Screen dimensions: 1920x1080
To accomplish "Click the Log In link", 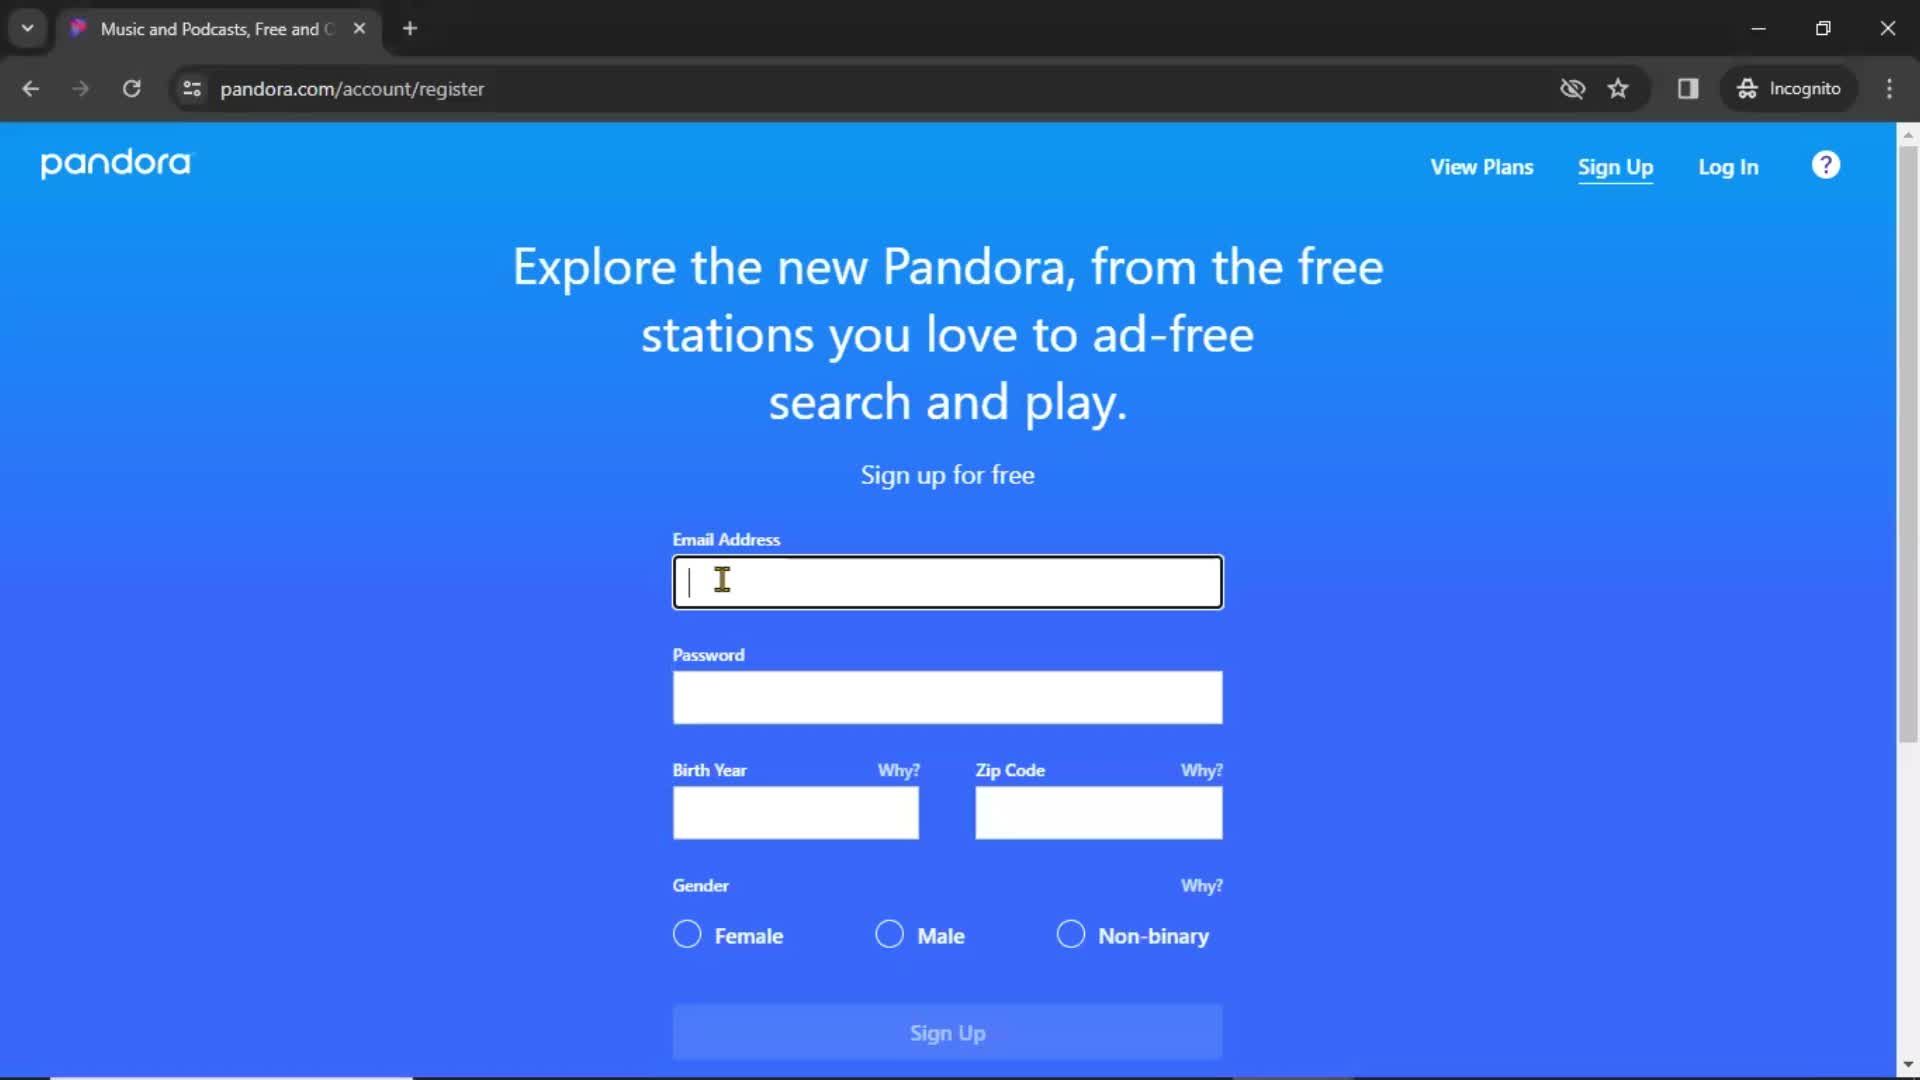I will pos(1729,166).
